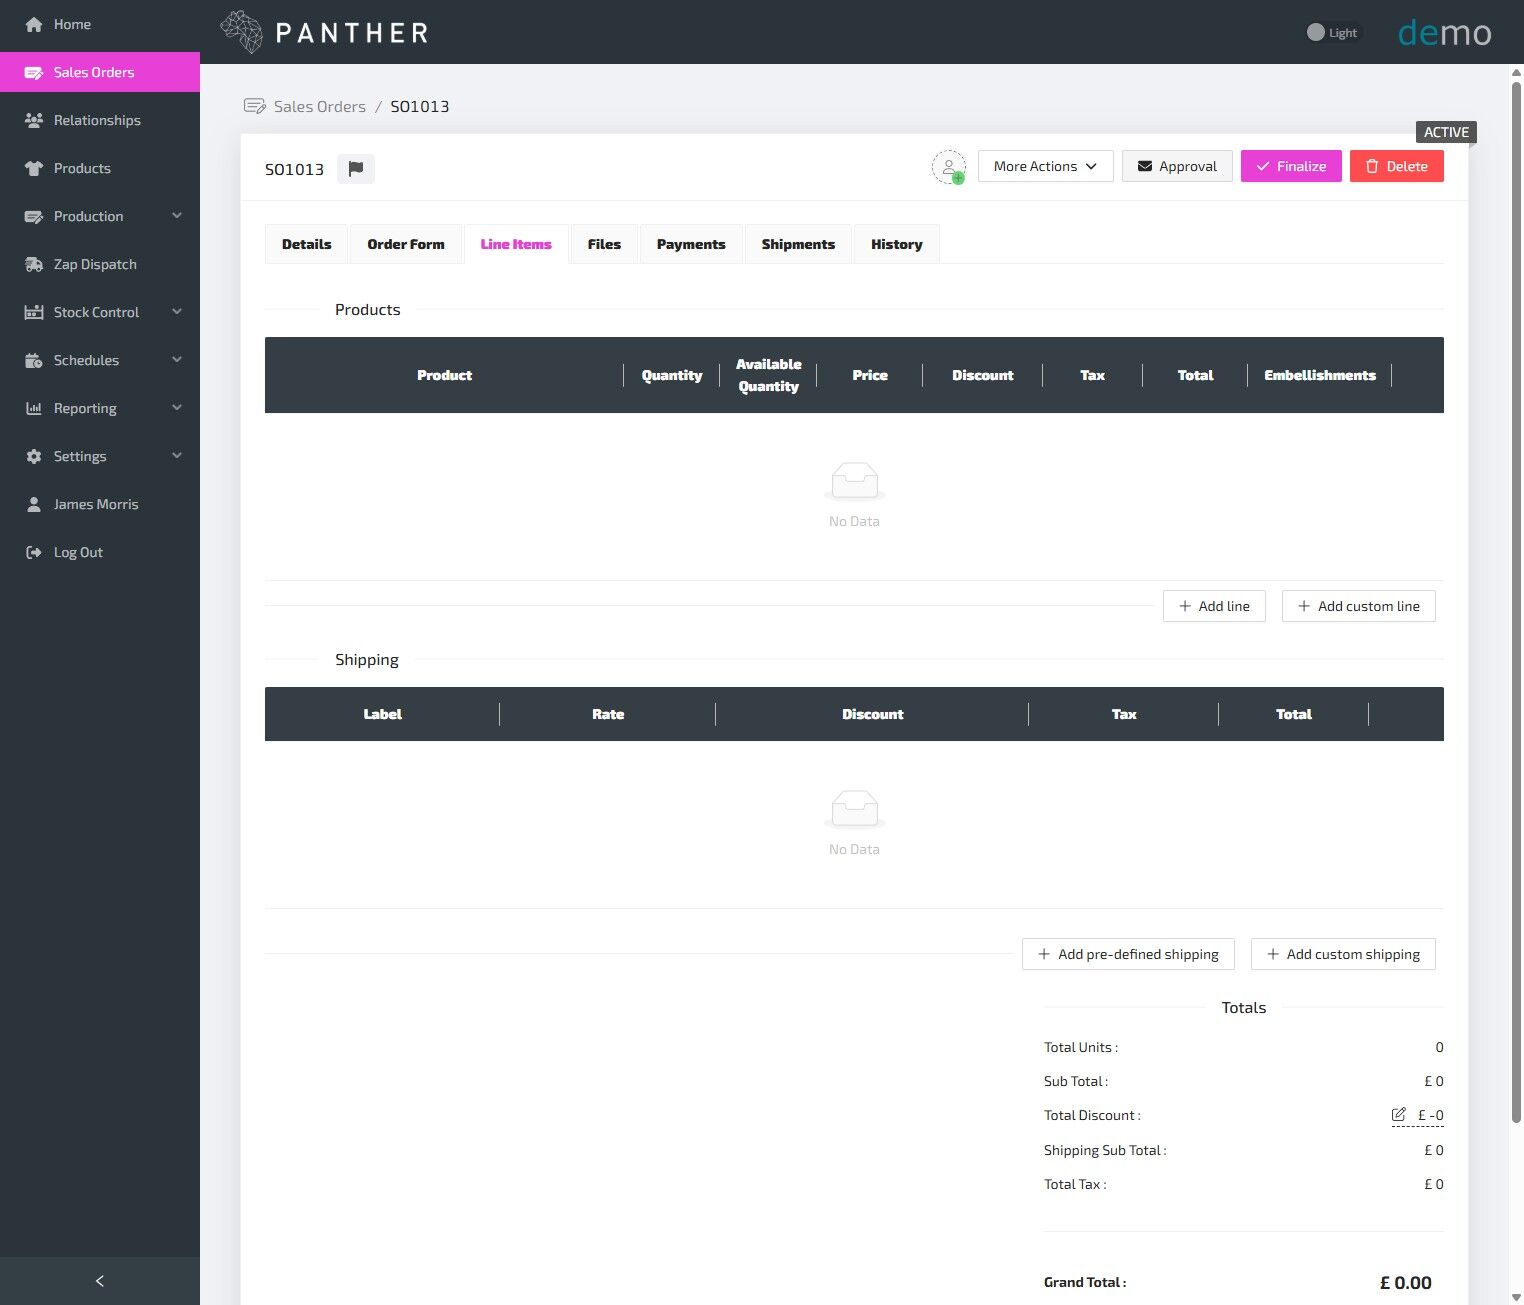Expand the Schedules submenu chevron

pos(177,360)
